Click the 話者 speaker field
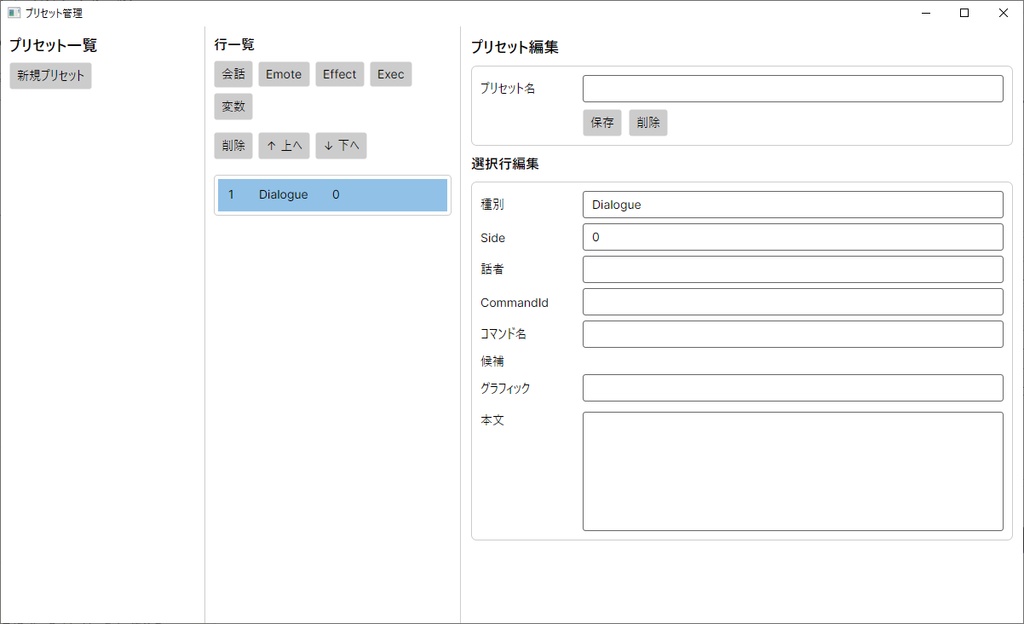1024x624 pixels. 792,269
